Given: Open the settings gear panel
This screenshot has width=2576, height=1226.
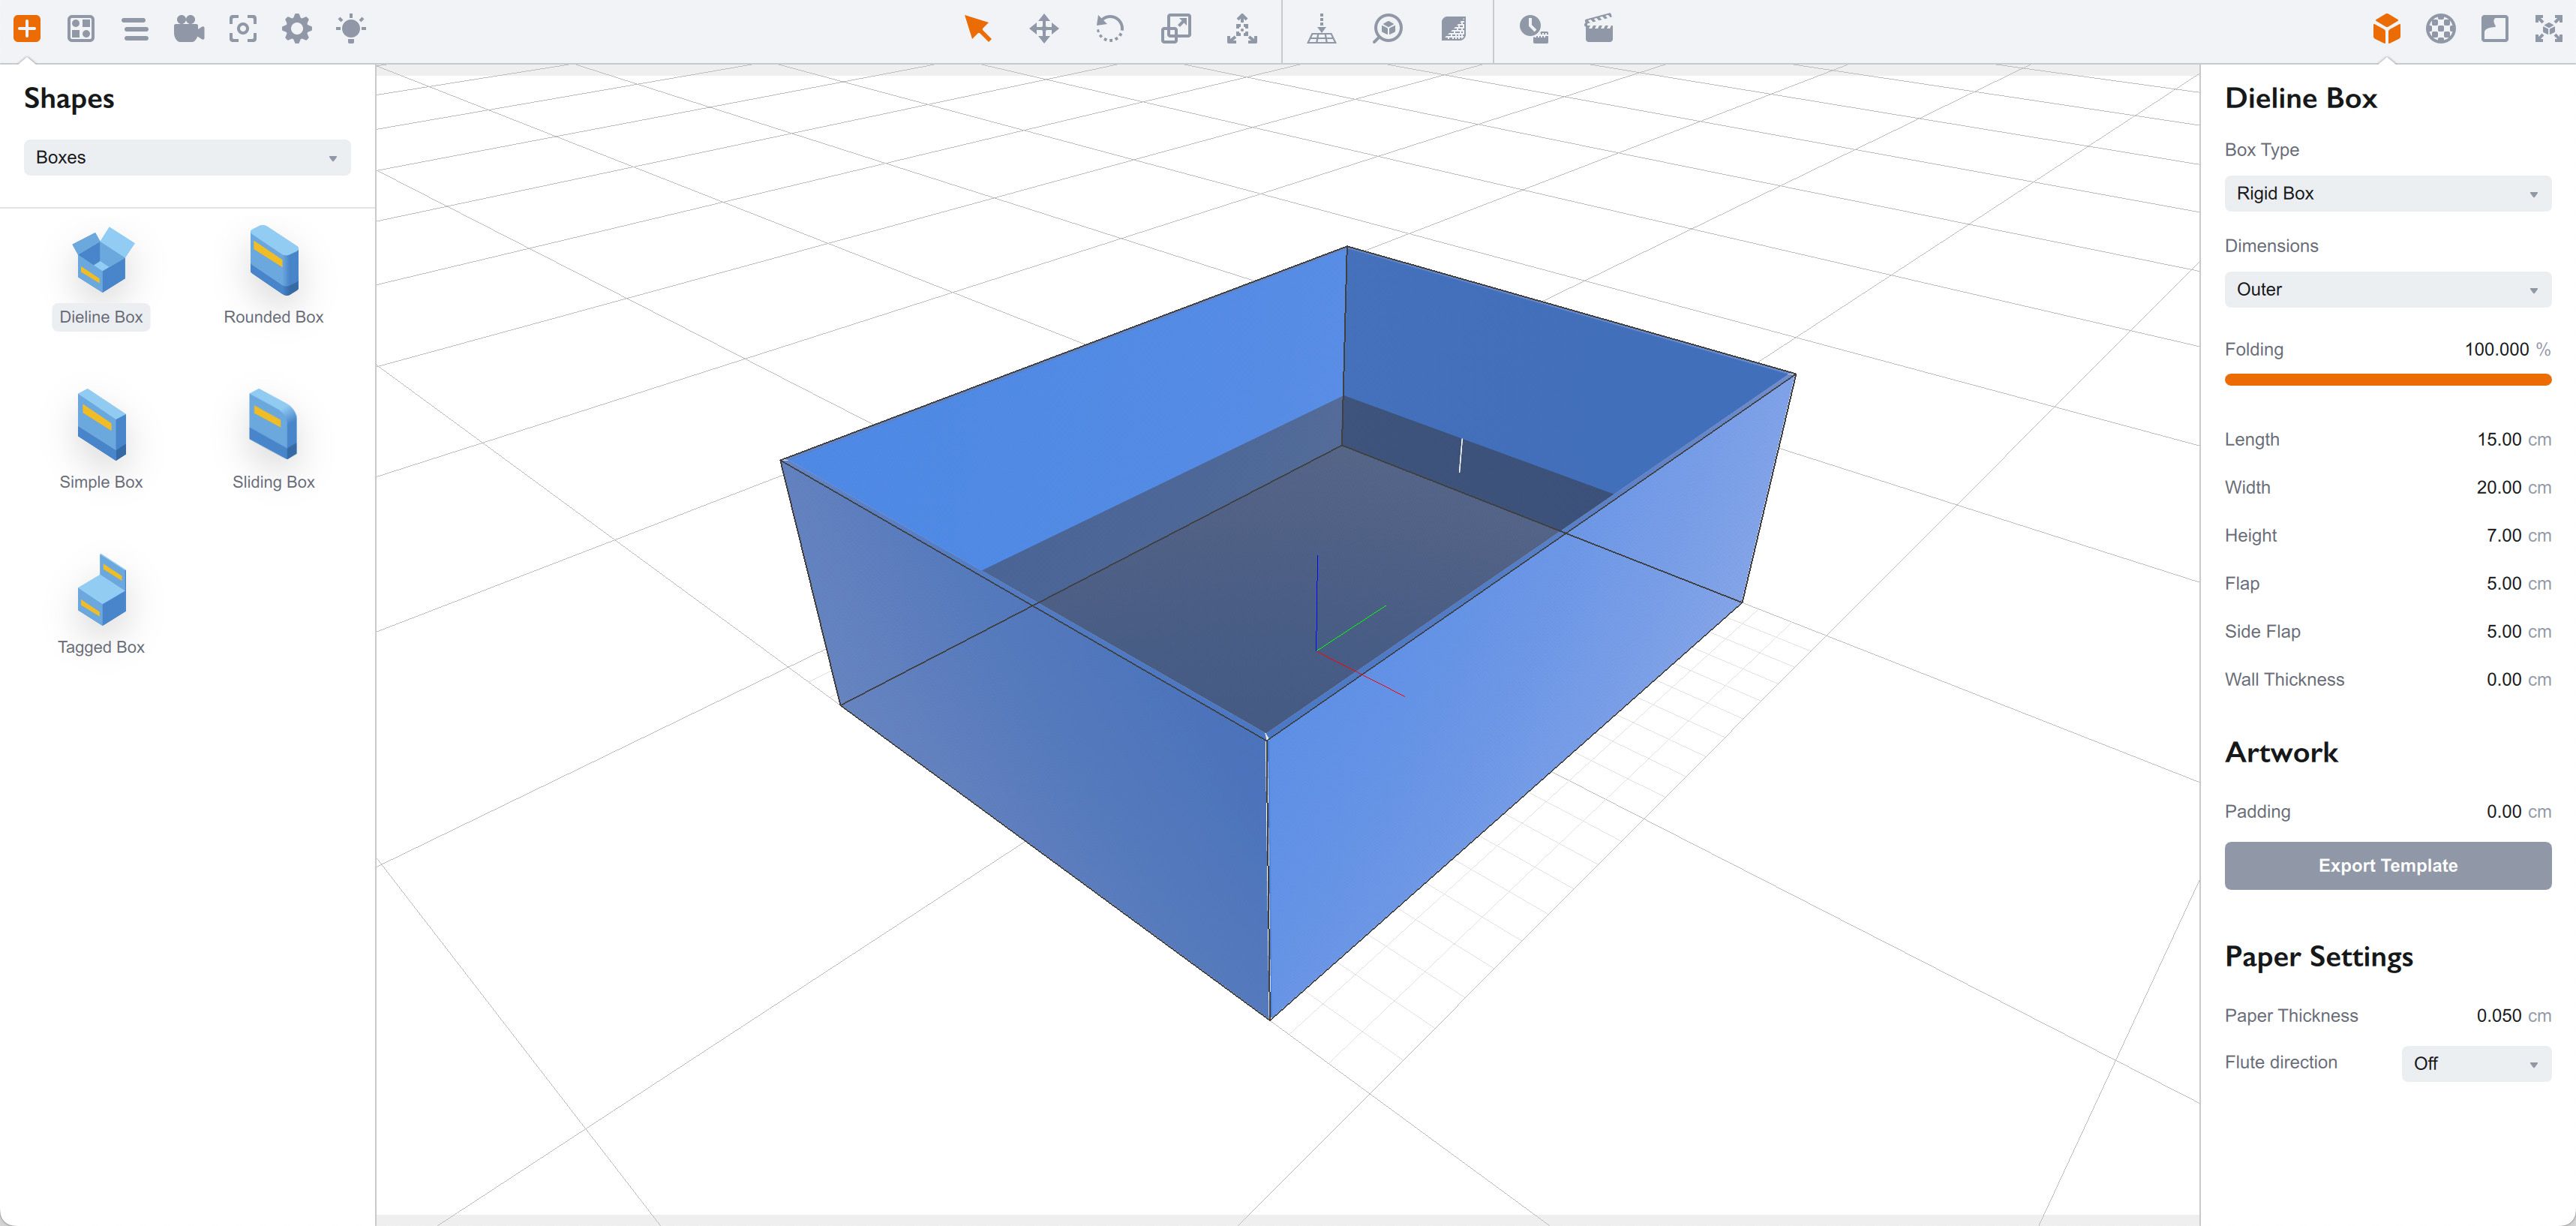Looking at the screenshot, I should 296,28.
